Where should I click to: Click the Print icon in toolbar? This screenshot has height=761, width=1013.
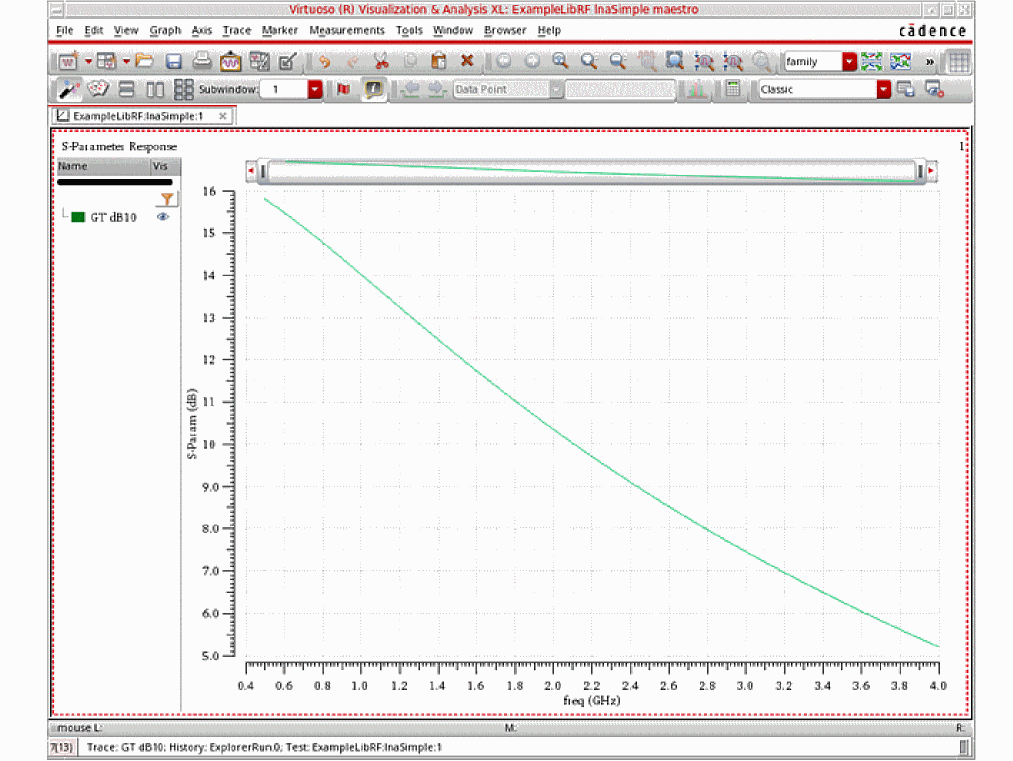tap(201, 61)
